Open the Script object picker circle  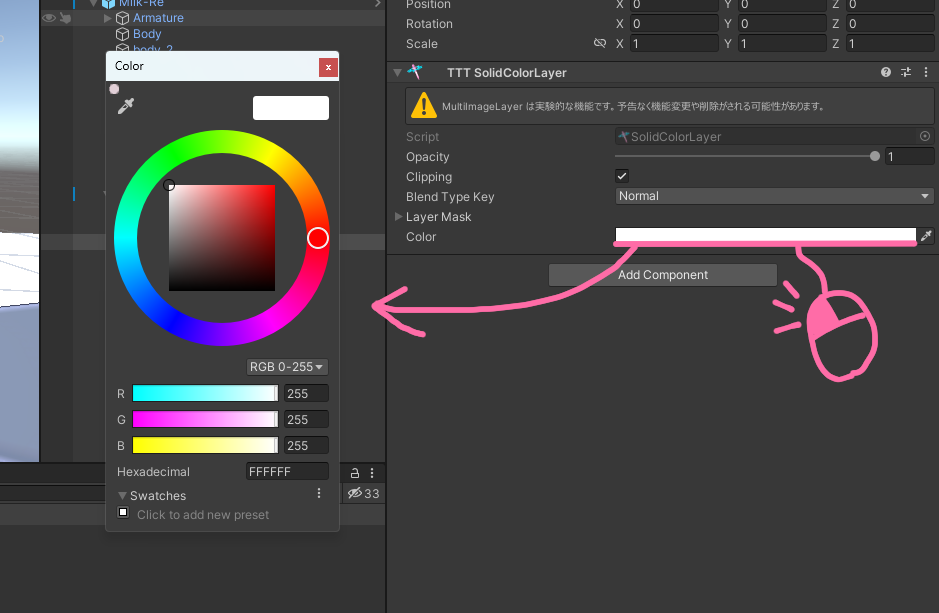pos(925,136)
